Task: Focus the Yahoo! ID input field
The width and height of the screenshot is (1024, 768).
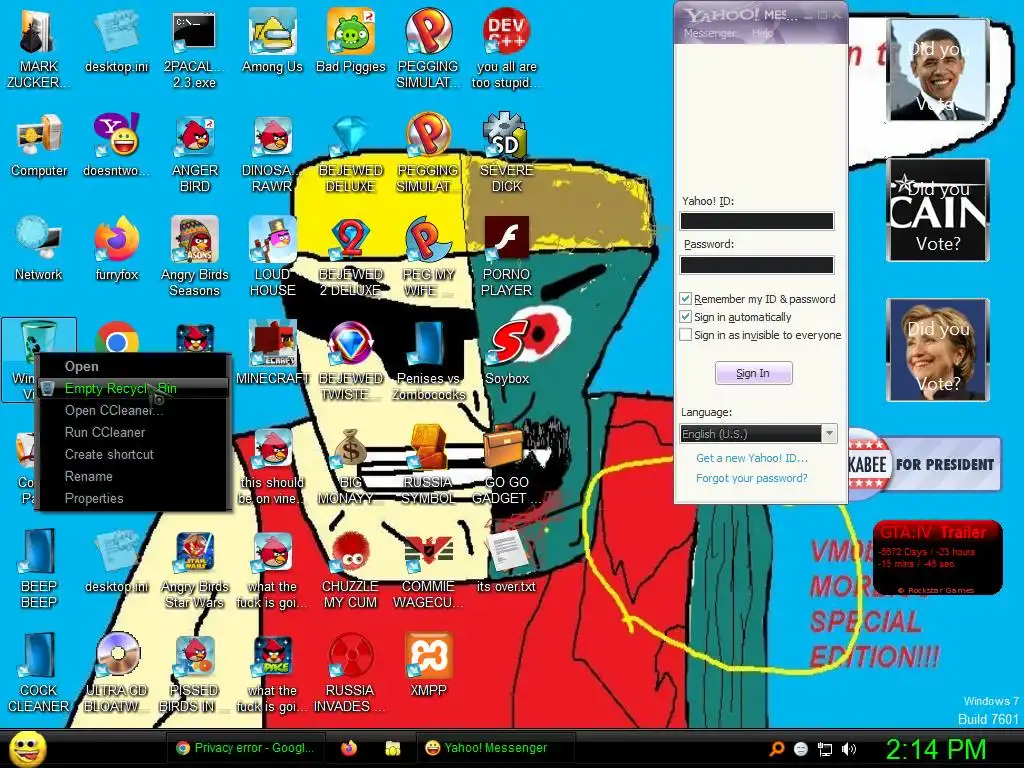Action: coord(757,221)
